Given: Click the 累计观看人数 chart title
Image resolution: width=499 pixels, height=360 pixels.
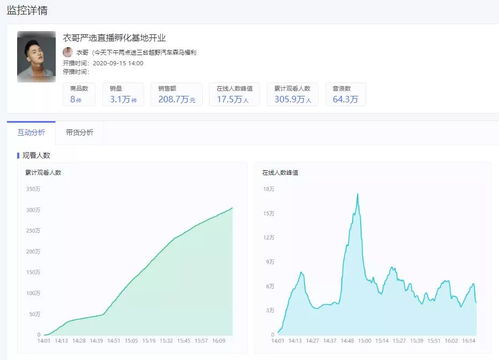Looking at the screenshot, I should [x=43, y=172].
